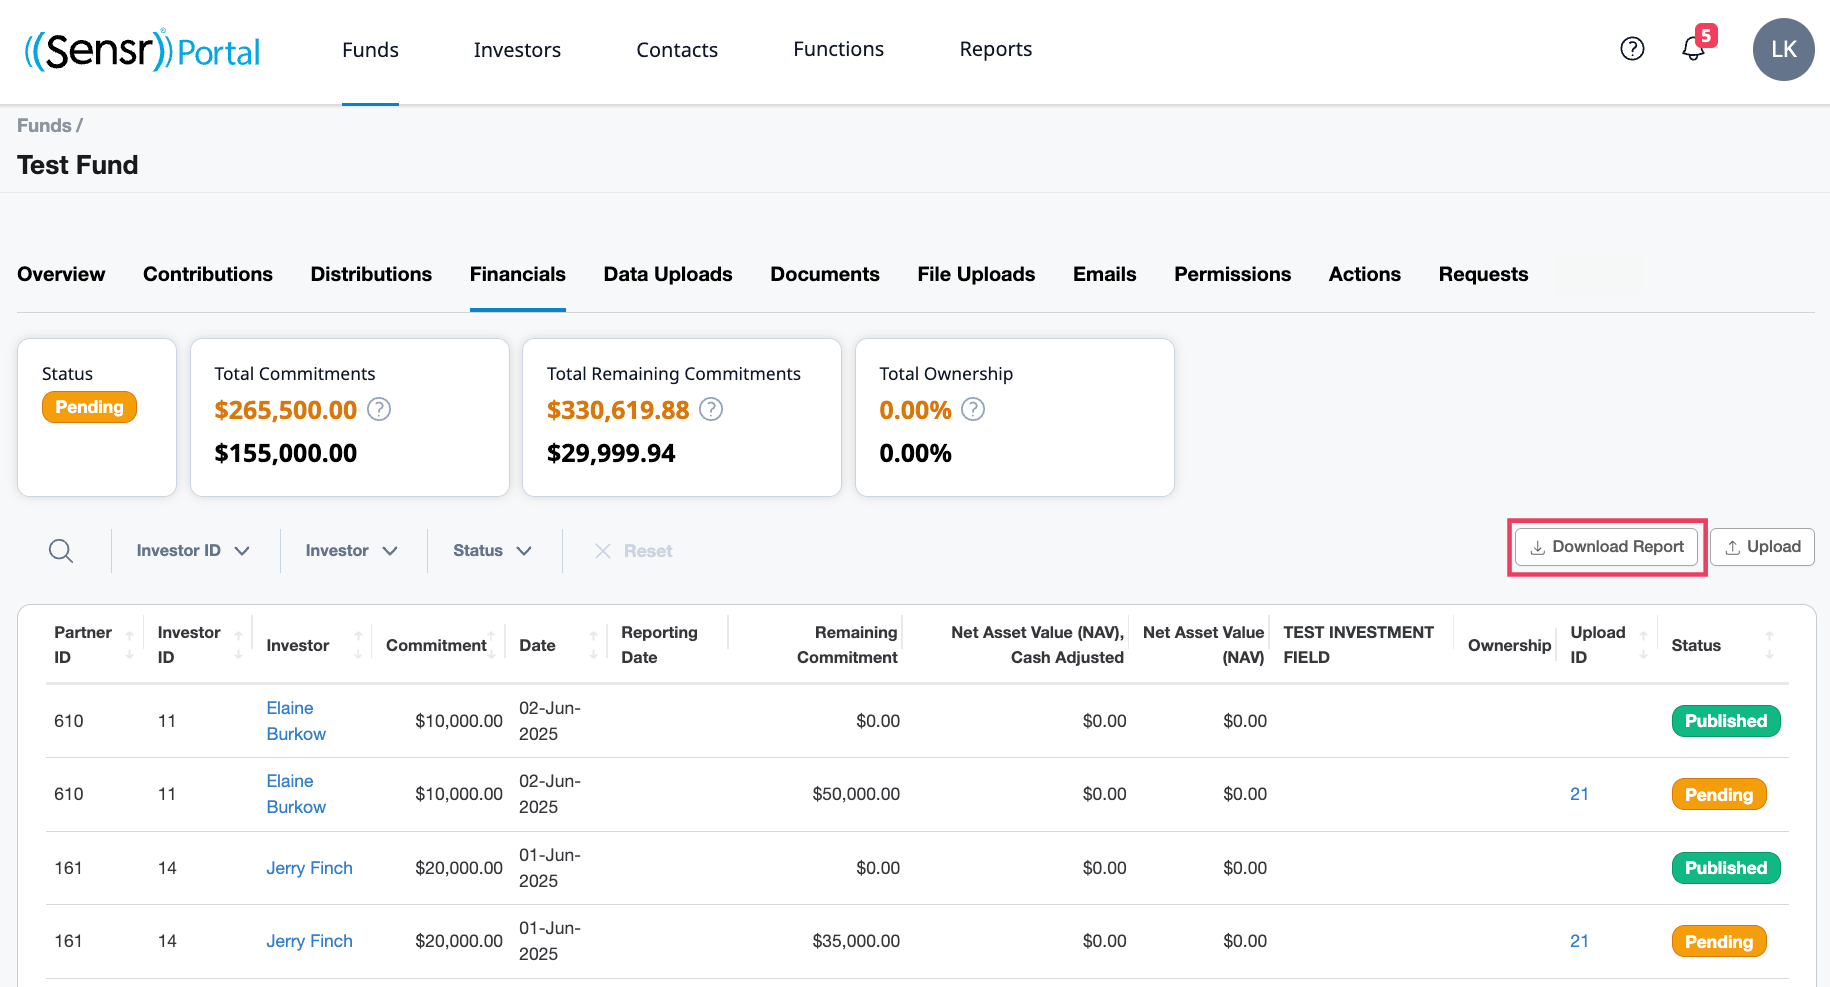This screenshot has width=1830, height=987.
Task: Go to Funds breadcrumb link
Action: coord(44,125)
